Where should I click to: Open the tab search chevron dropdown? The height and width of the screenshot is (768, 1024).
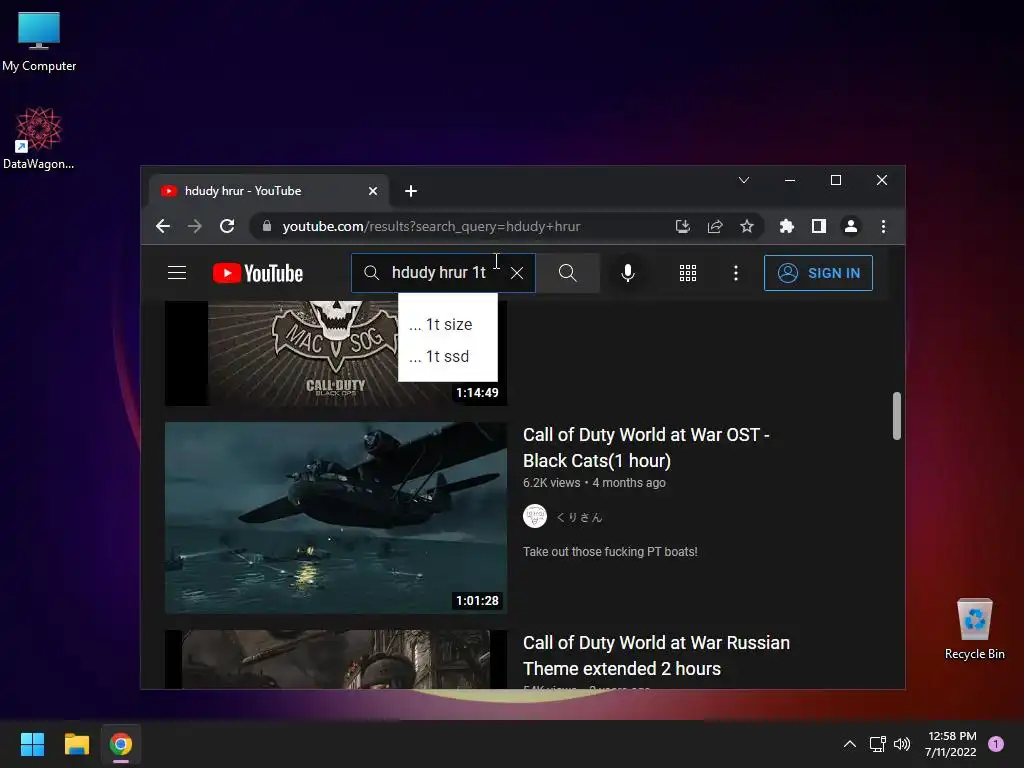(744, 180)
